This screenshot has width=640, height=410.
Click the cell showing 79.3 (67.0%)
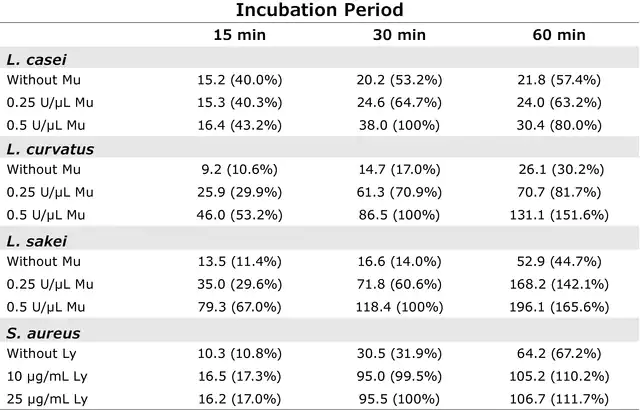(238, 307)
